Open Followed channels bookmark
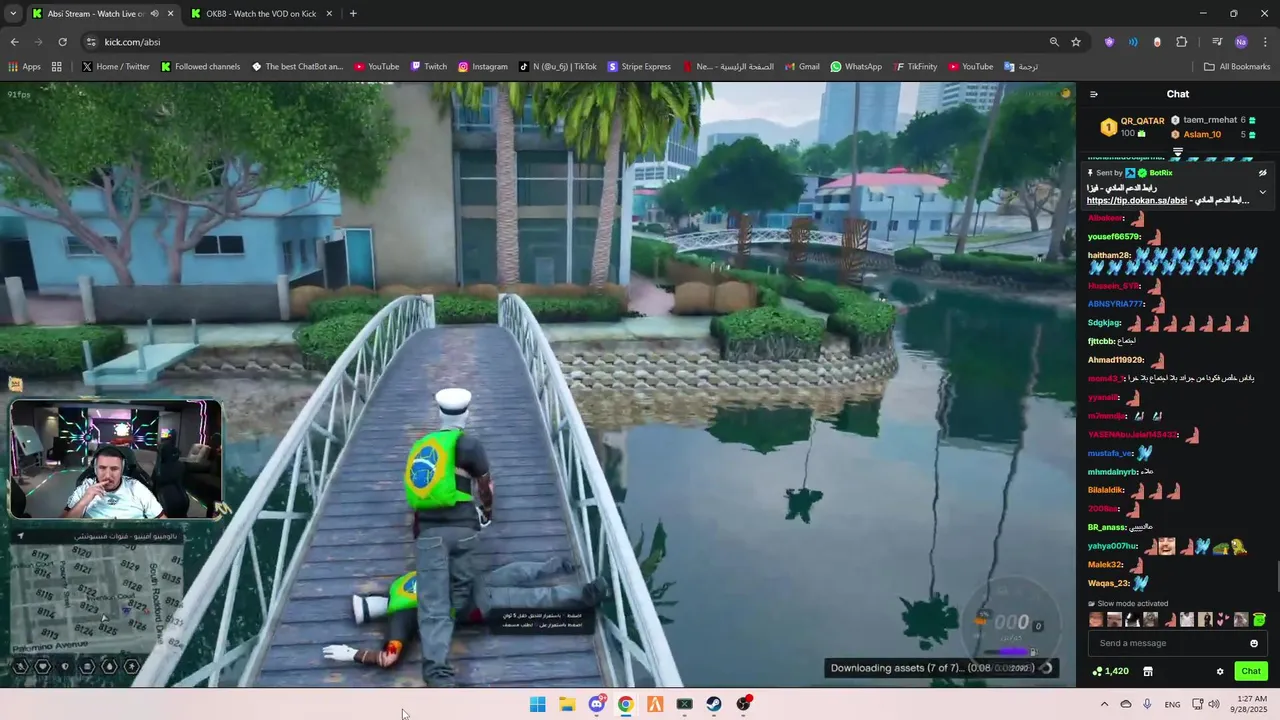 (200, 67)
